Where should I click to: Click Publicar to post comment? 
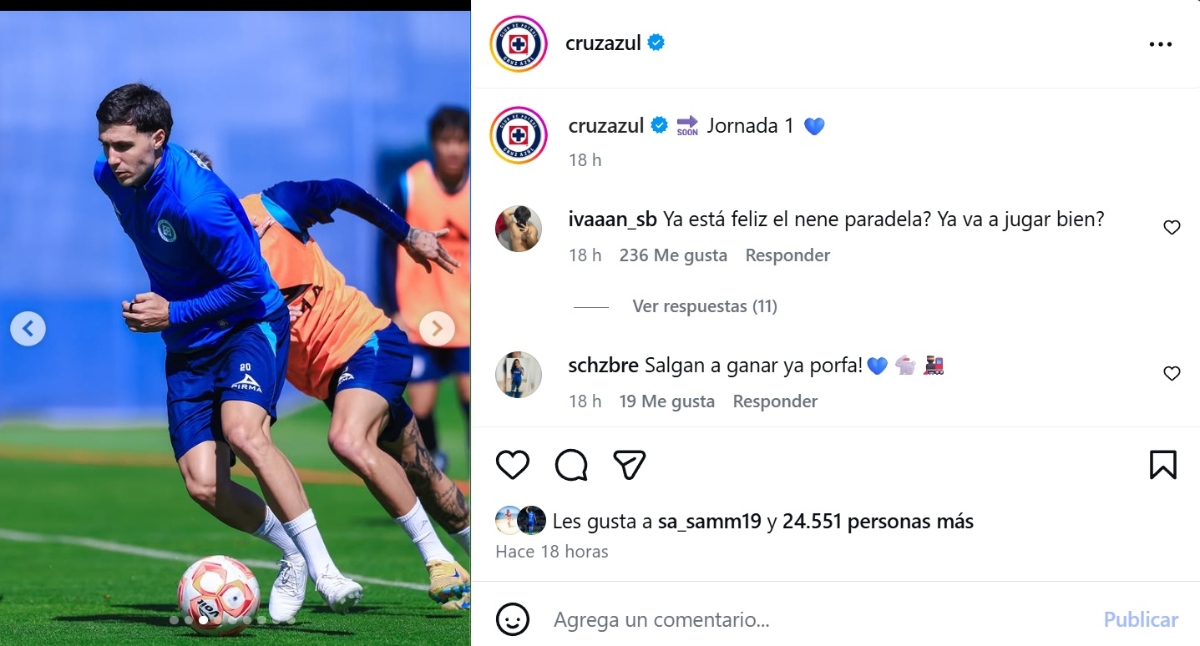(1141, 620)
